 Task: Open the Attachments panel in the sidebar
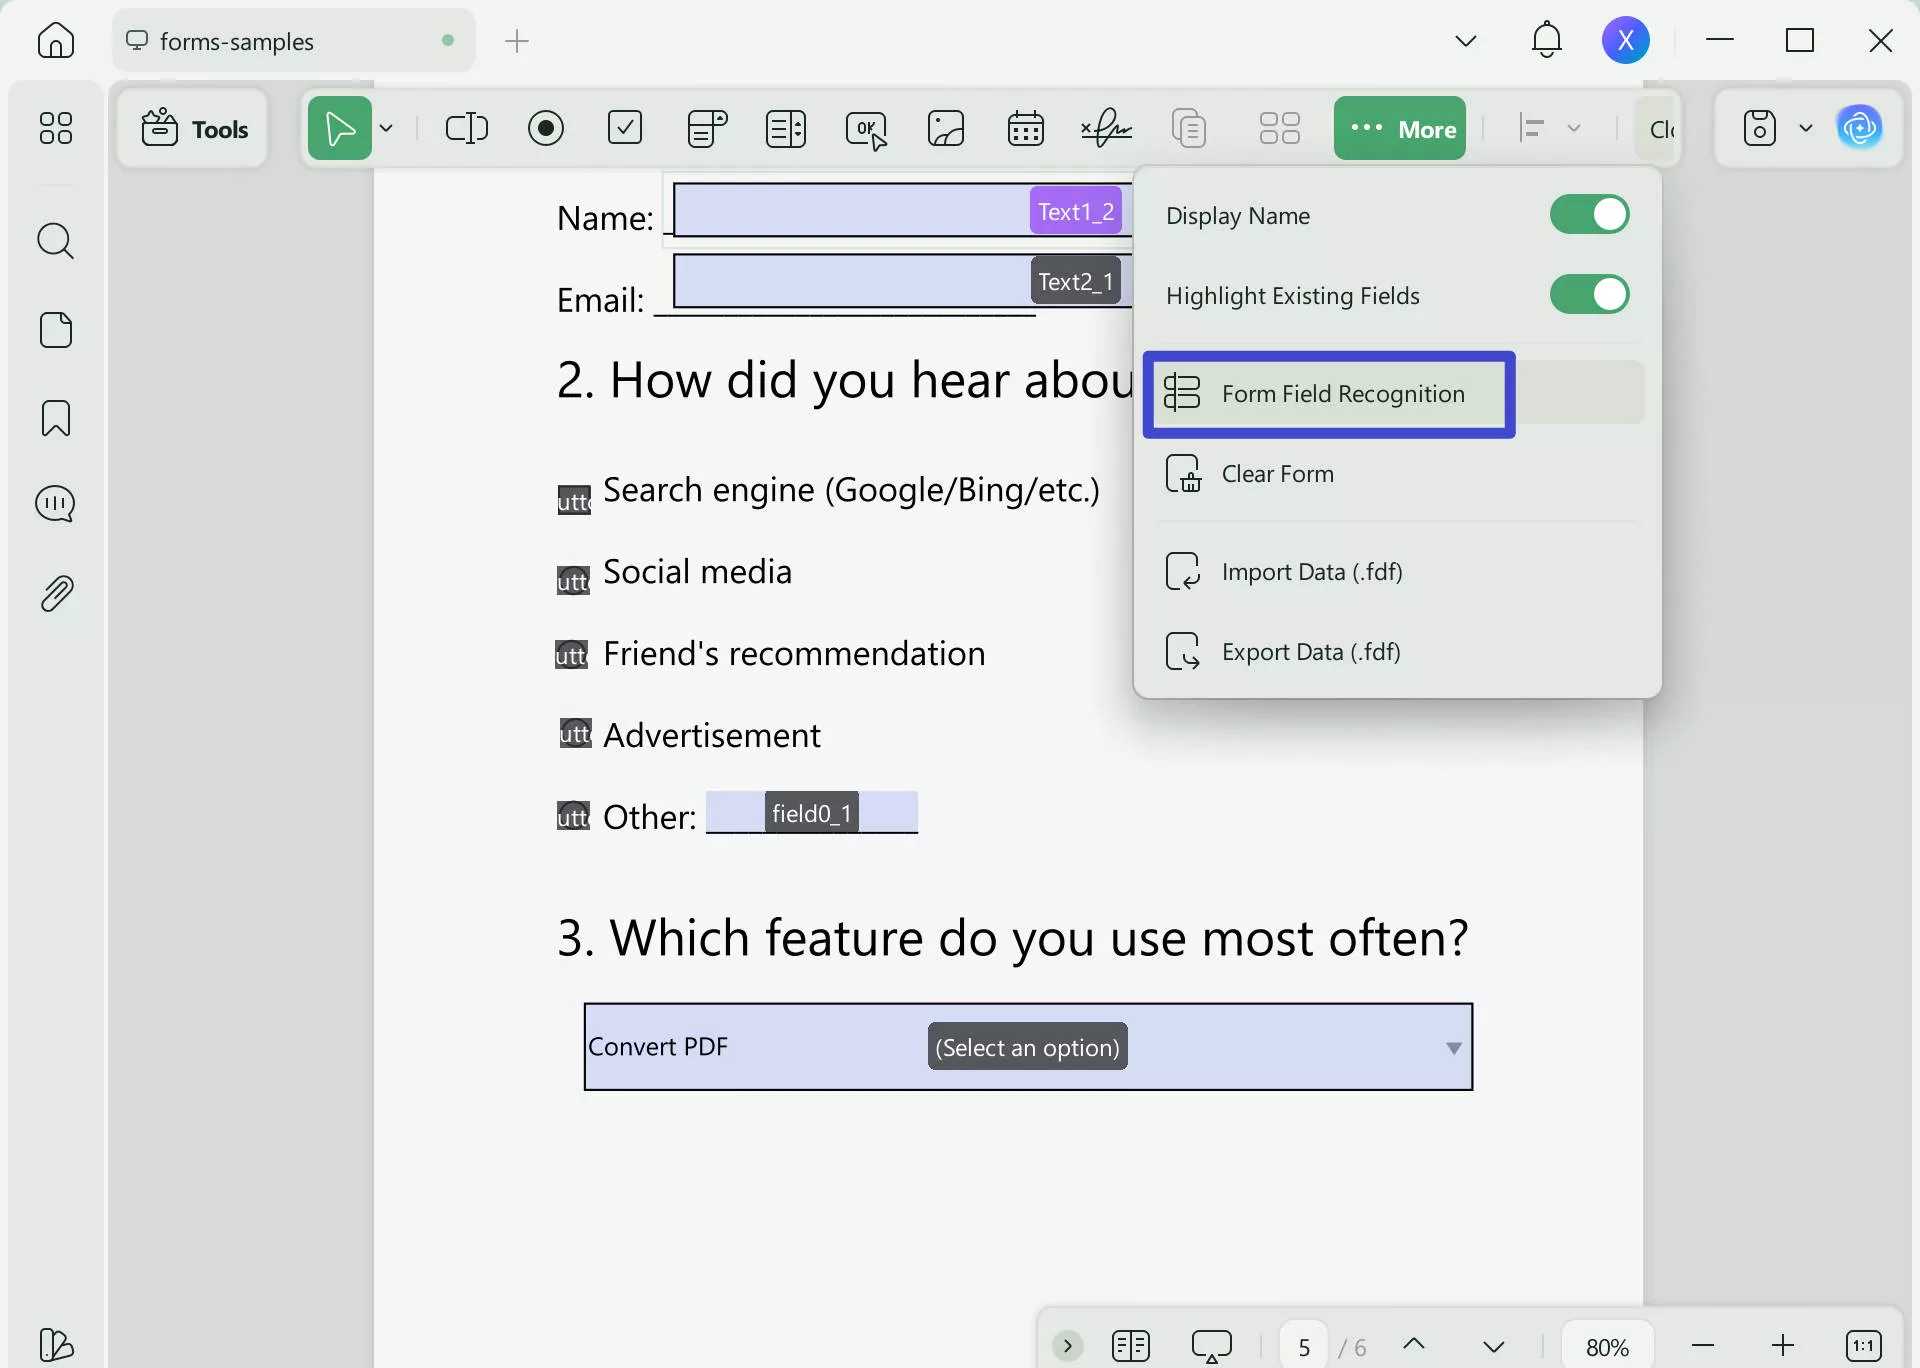tap(56, 592)
